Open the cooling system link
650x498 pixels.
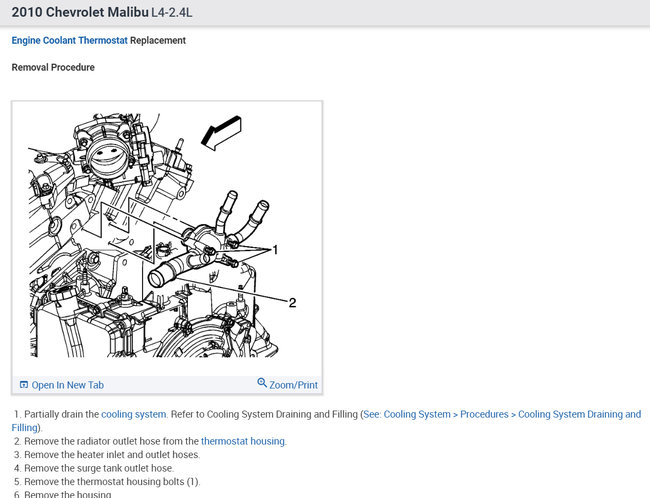coord(133,414)
